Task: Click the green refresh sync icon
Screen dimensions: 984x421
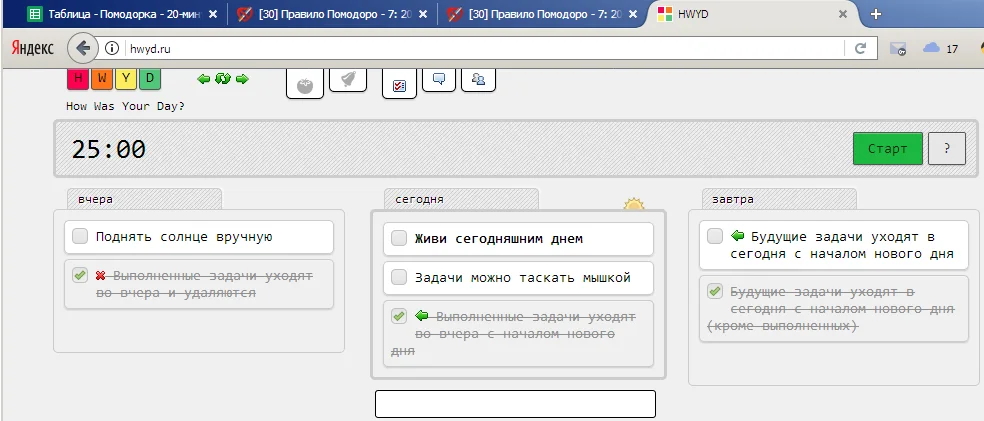Action: [223, 79]
